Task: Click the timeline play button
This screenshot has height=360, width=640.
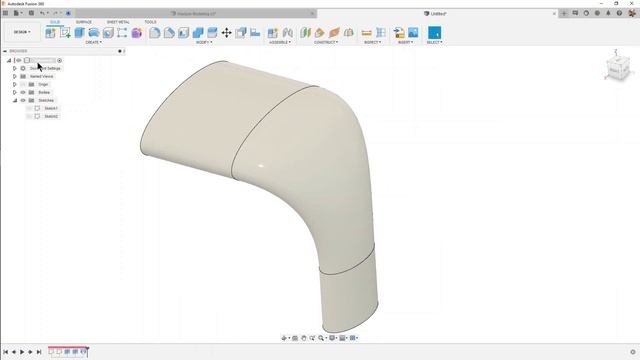Action: [22, 352]
